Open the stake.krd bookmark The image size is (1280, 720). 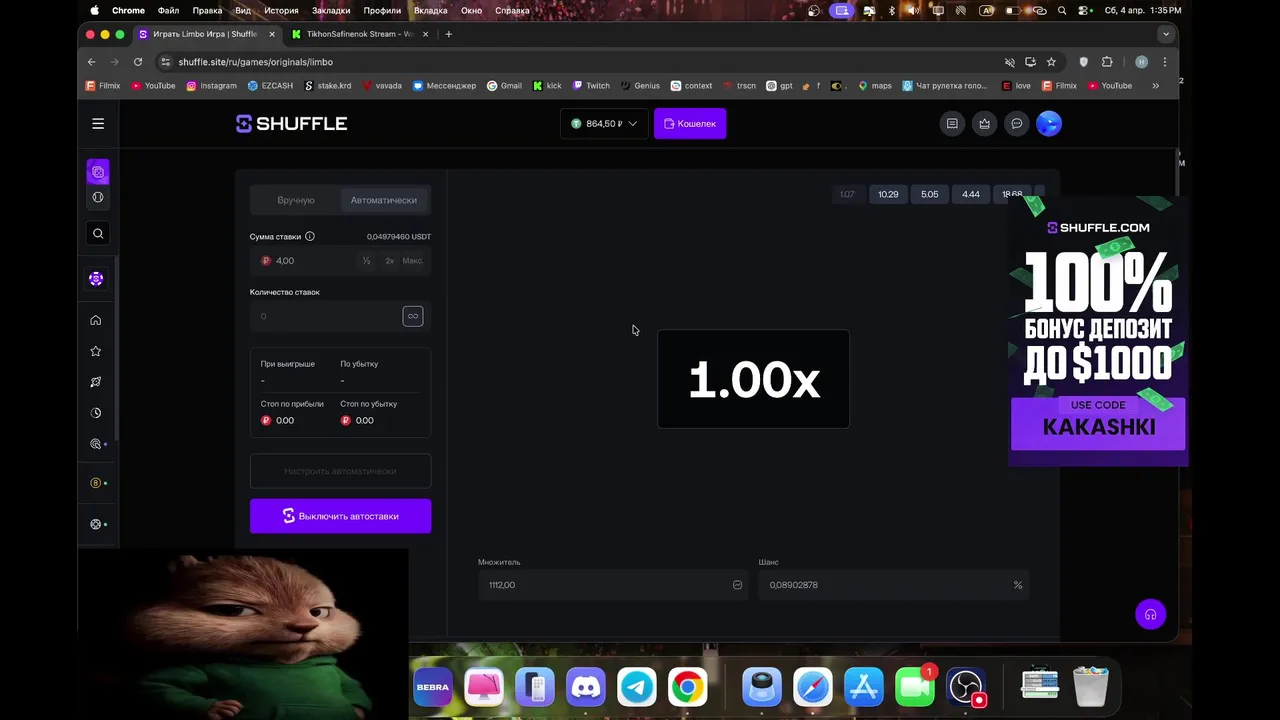(x=328, y=86)
